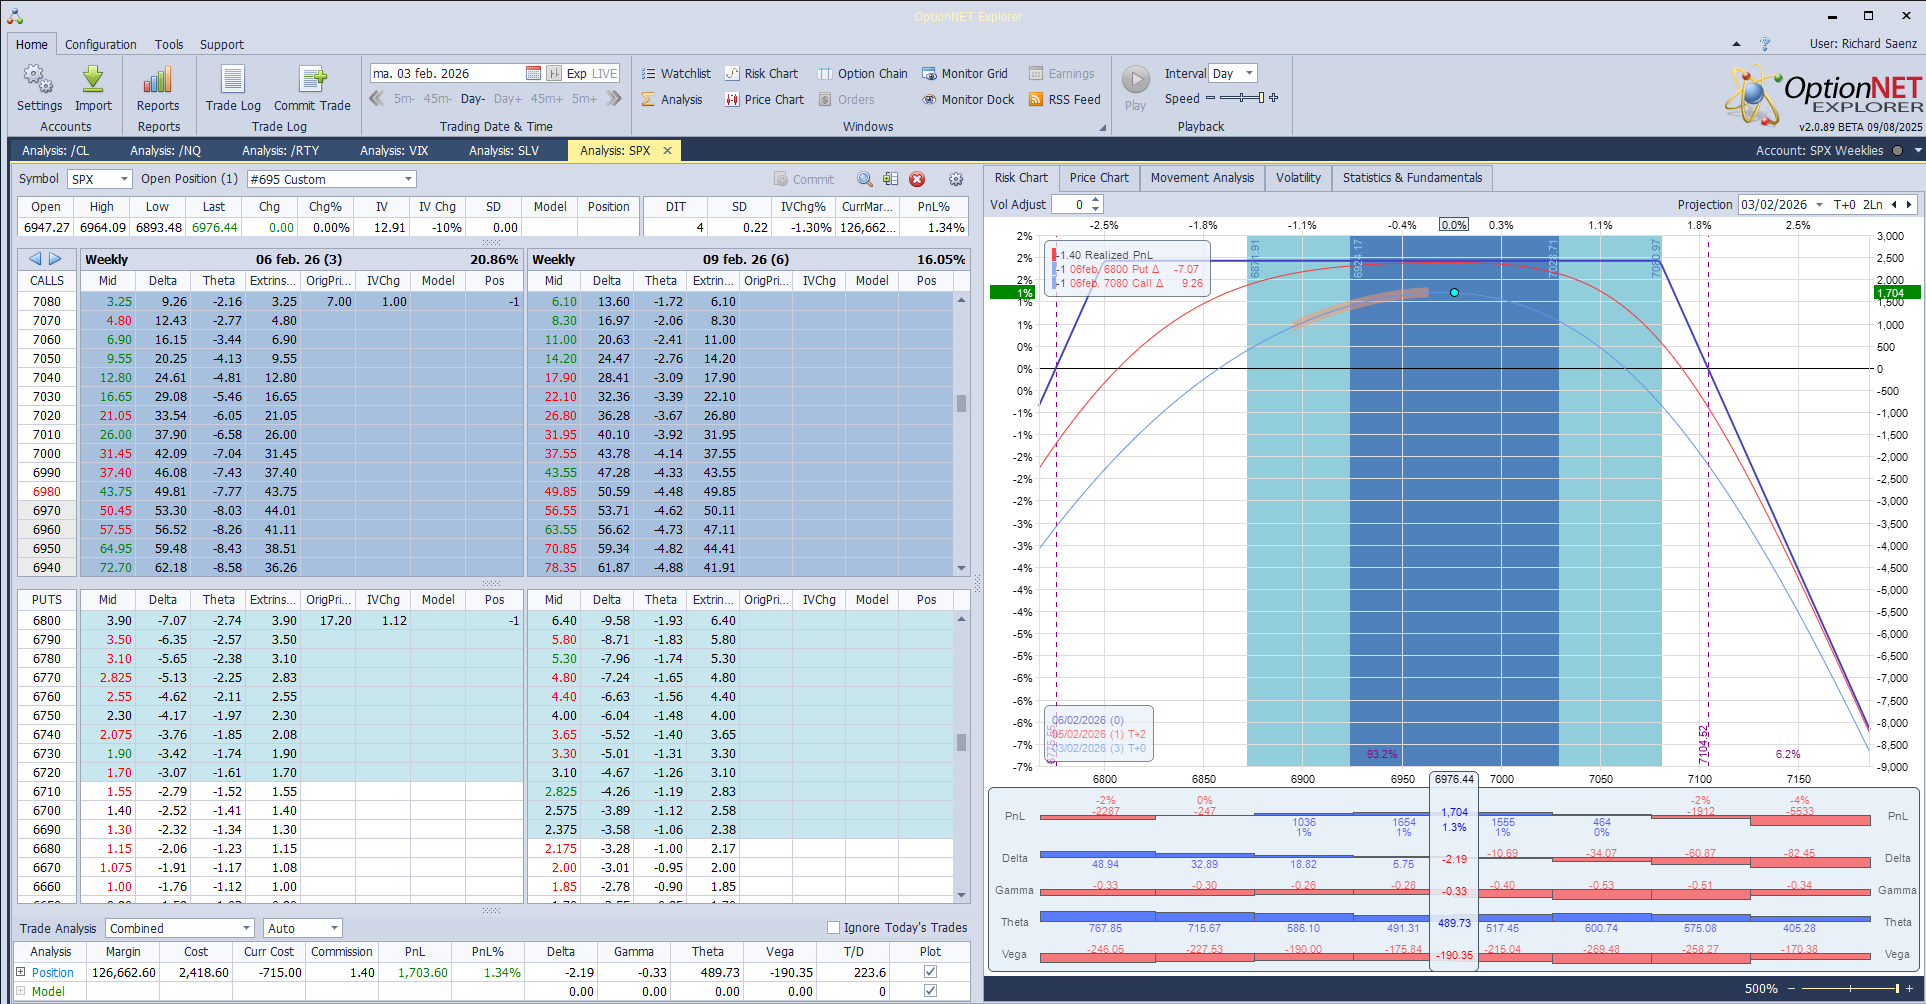
Task: Open the Configuration ribbon tab
Action: (x=100, y=45)
